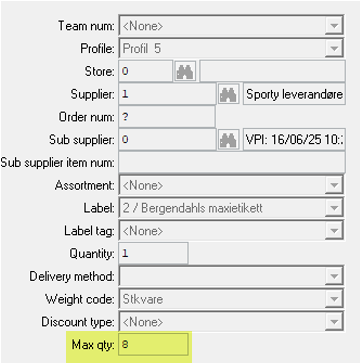
Task: Open supplier lookup with the binoculars icon
Action: 228,94
